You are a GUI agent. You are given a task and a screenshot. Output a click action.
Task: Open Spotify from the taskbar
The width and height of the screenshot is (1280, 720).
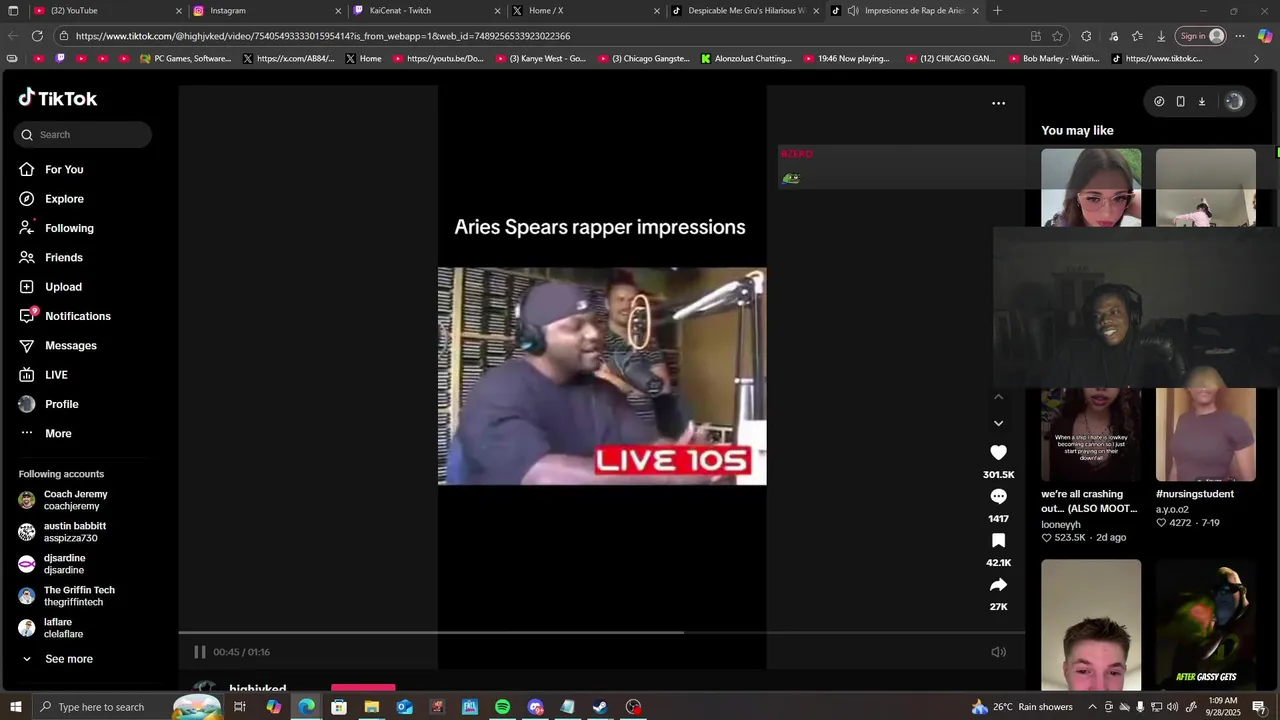pos(503,707)
